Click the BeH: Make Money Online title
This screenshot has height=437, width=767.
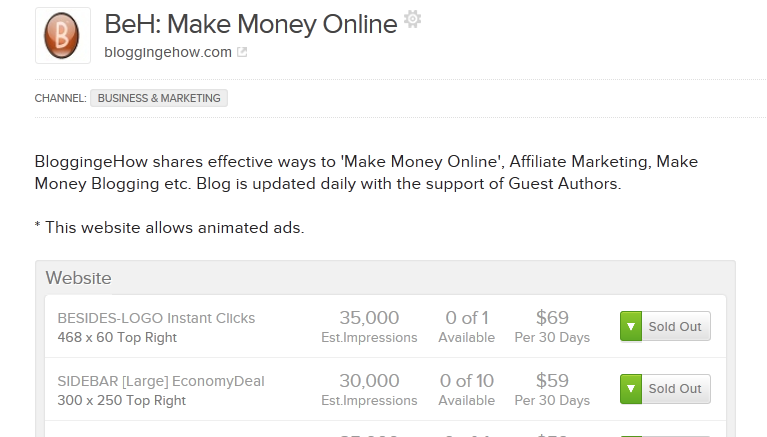coord(251,24)
